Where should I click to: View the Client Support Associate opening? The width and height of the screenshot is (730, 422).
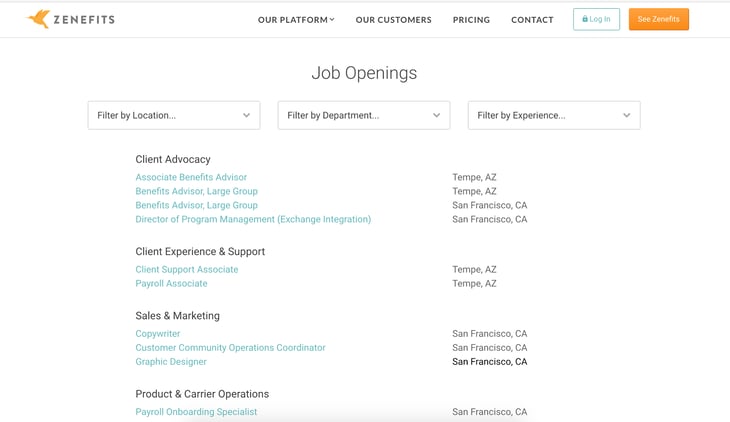click(187, 269)
